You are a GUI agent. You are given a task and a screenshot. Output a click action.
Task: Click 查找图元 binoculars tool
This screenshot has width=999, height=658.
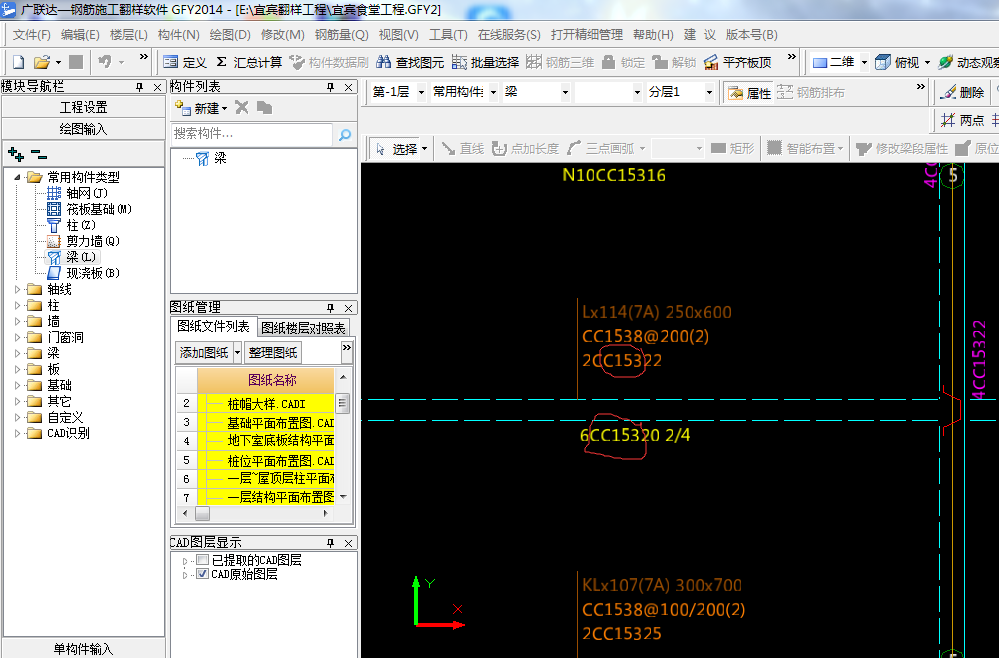[x=410, y=62]
